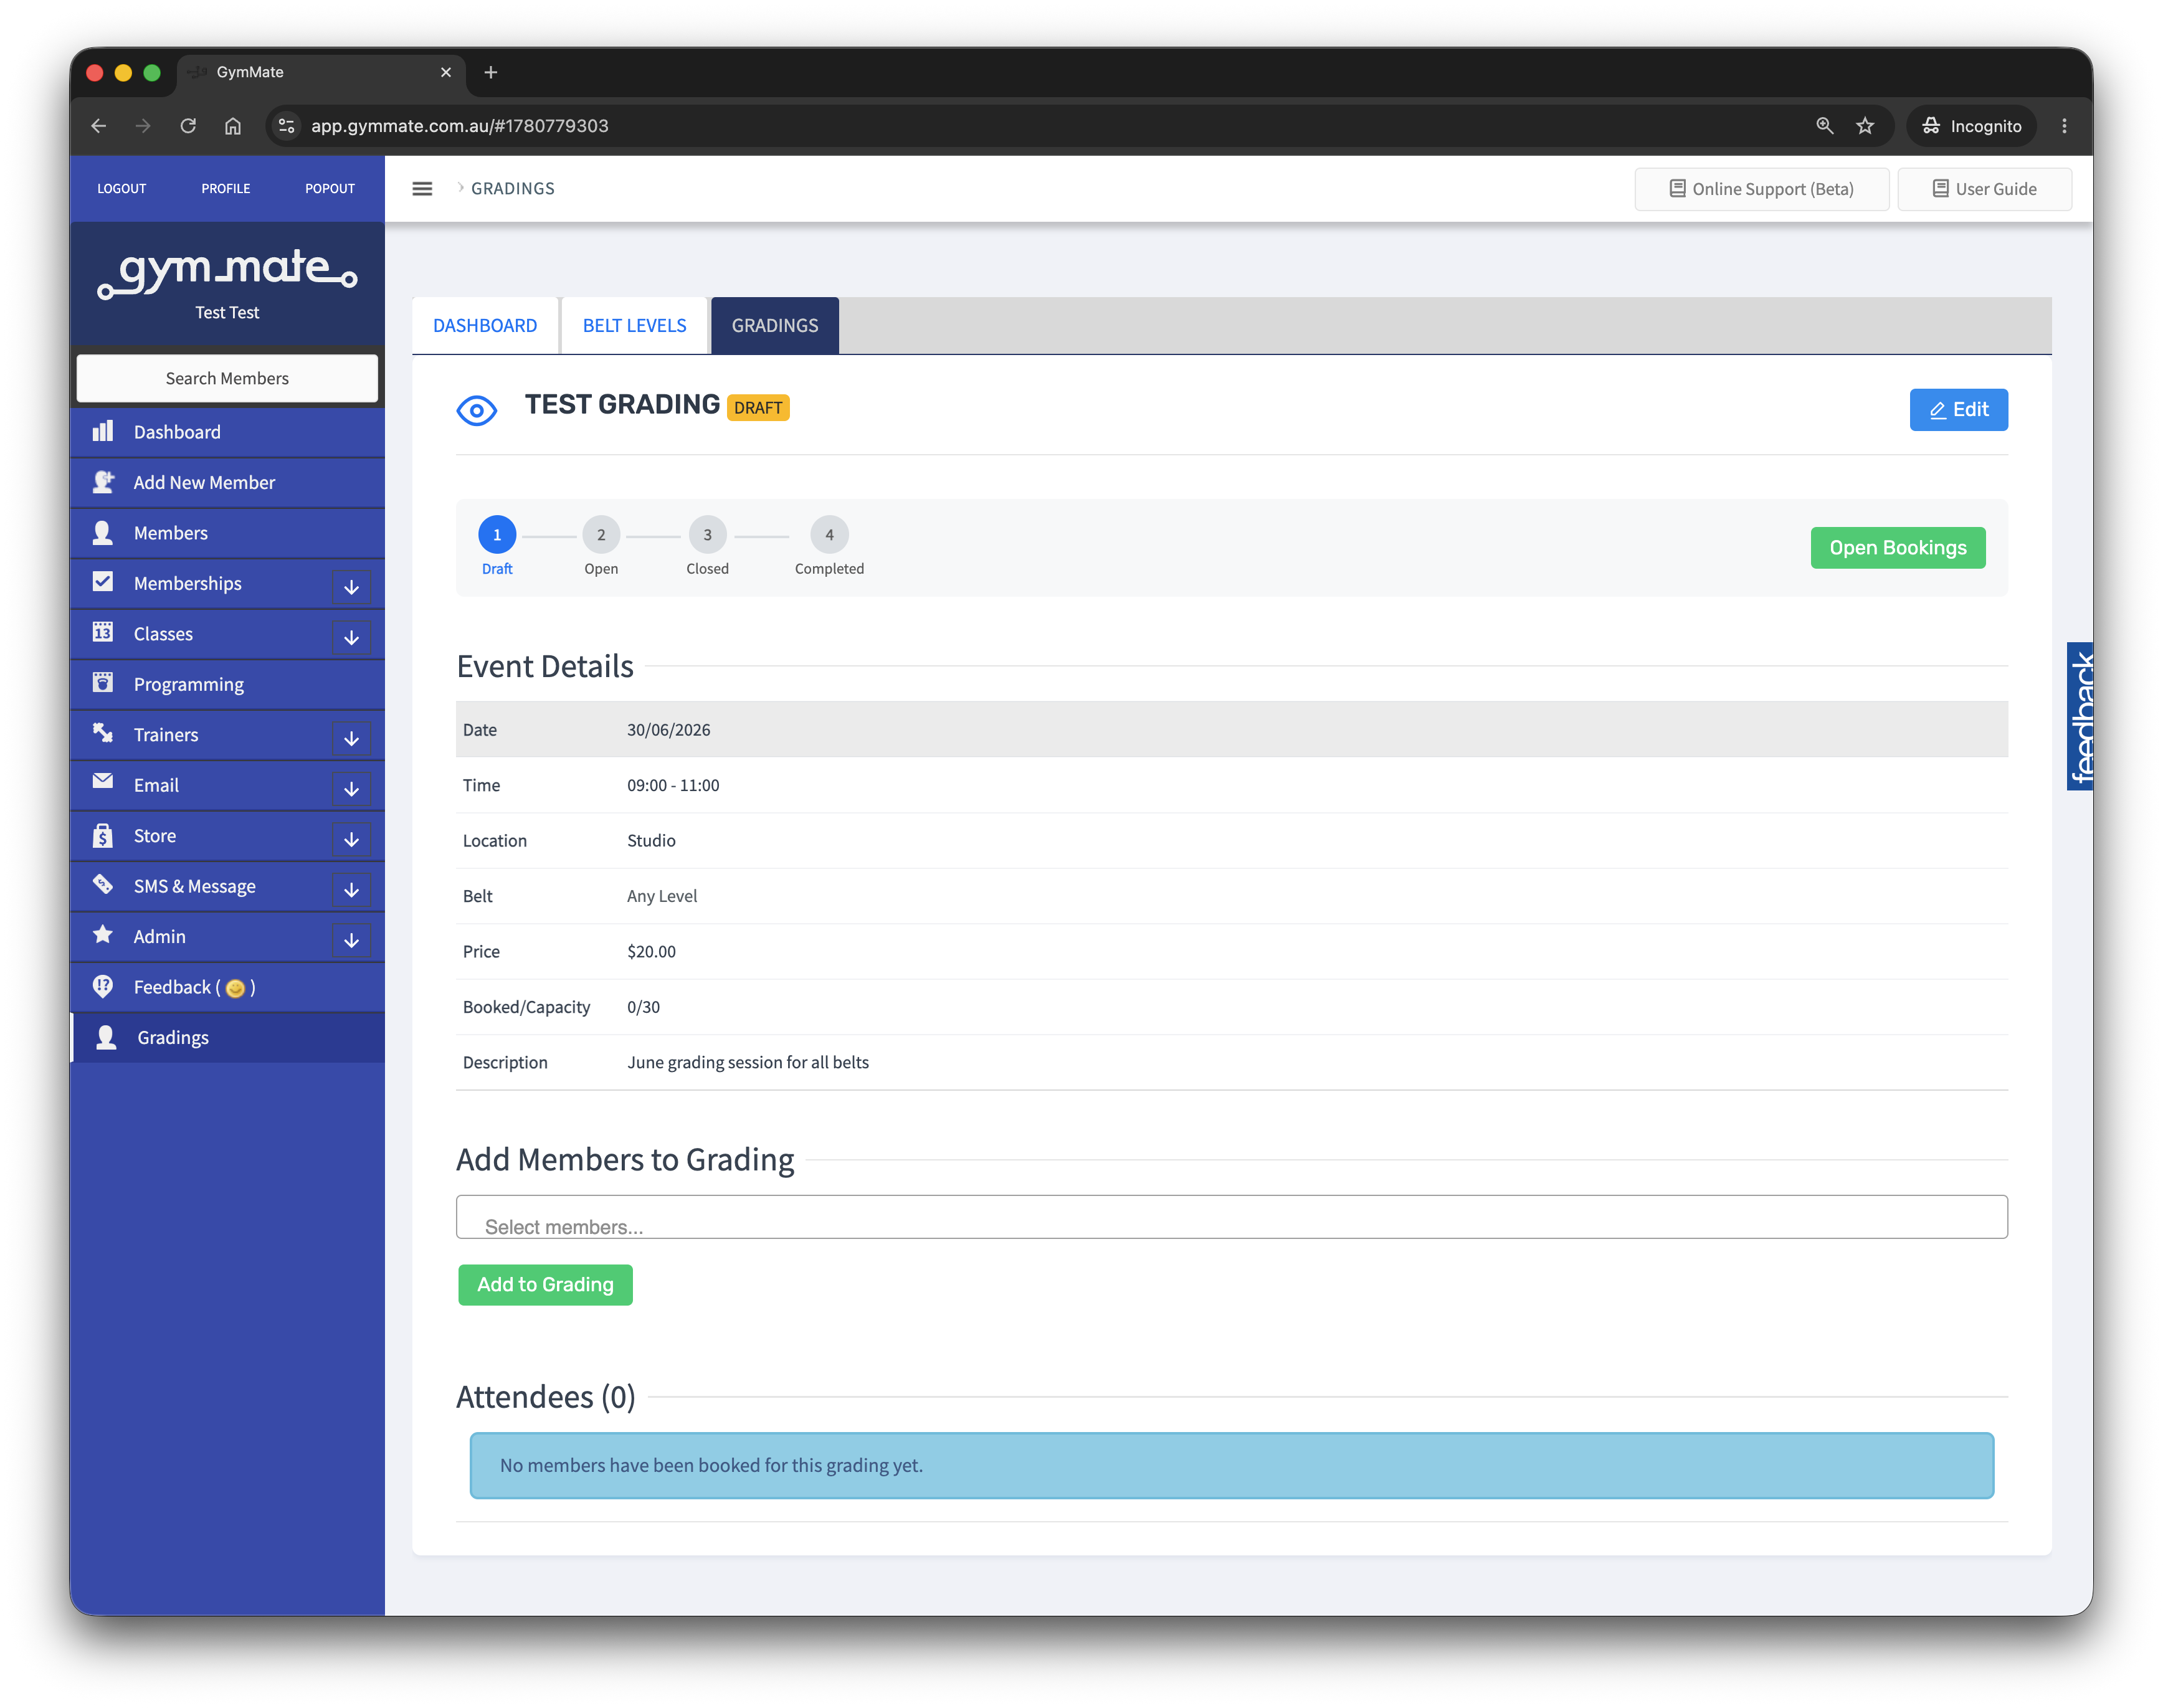Click the blue eye icon beside Test Grading
2163x1708 pixels.
pyautogui.click(x=476, y=410)
